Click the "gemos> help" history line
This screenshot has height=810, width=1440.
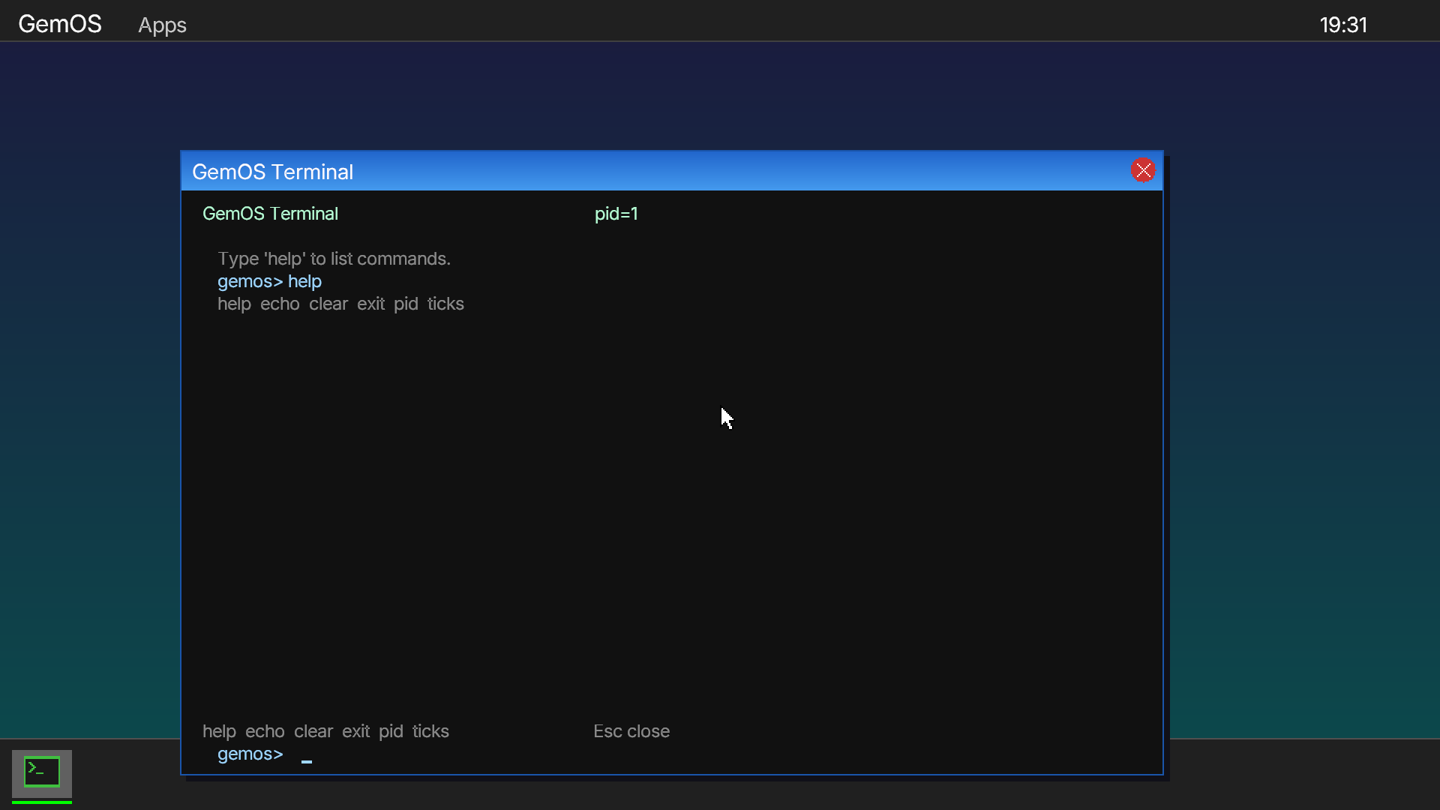[269, 281]
